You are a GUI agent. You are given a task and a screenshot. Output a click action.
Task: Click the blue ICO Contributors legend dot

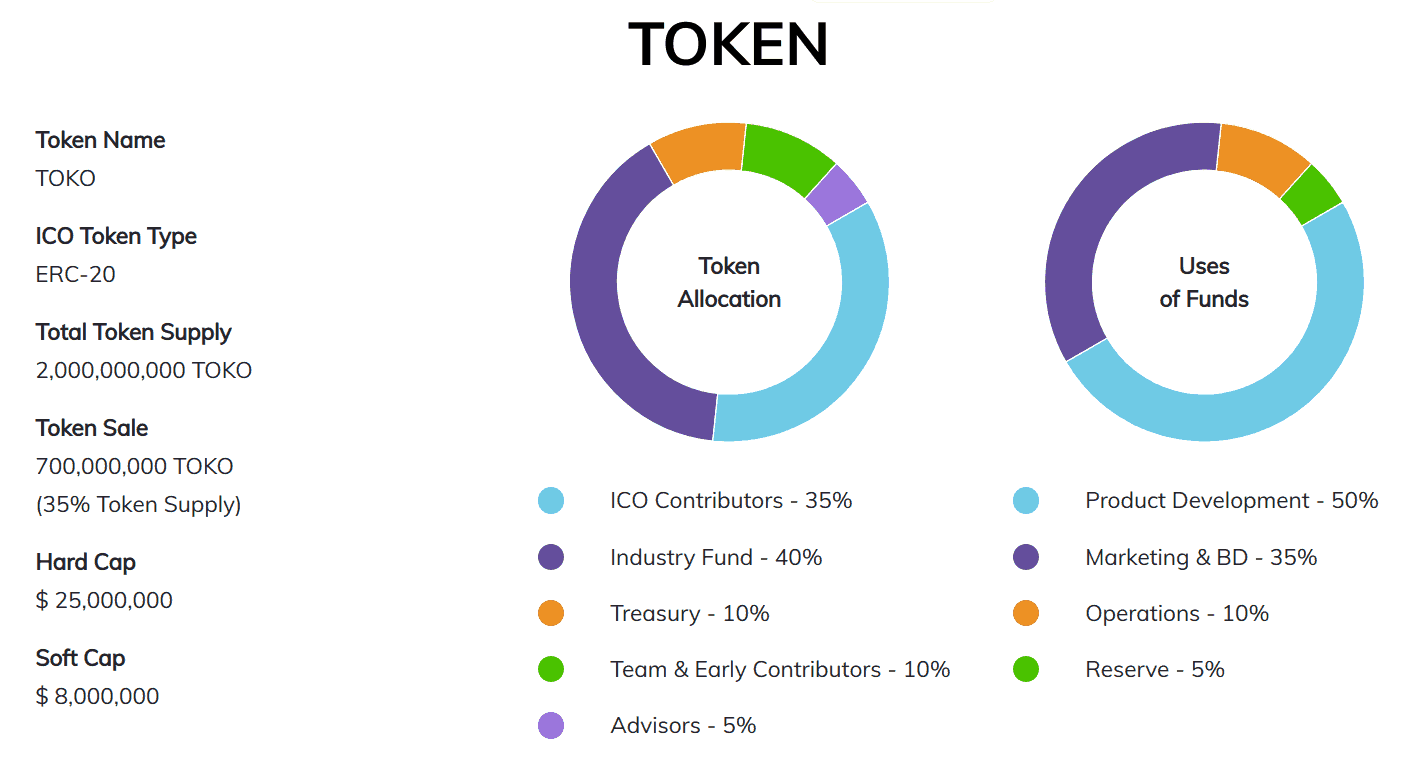[x=551, y=501]
